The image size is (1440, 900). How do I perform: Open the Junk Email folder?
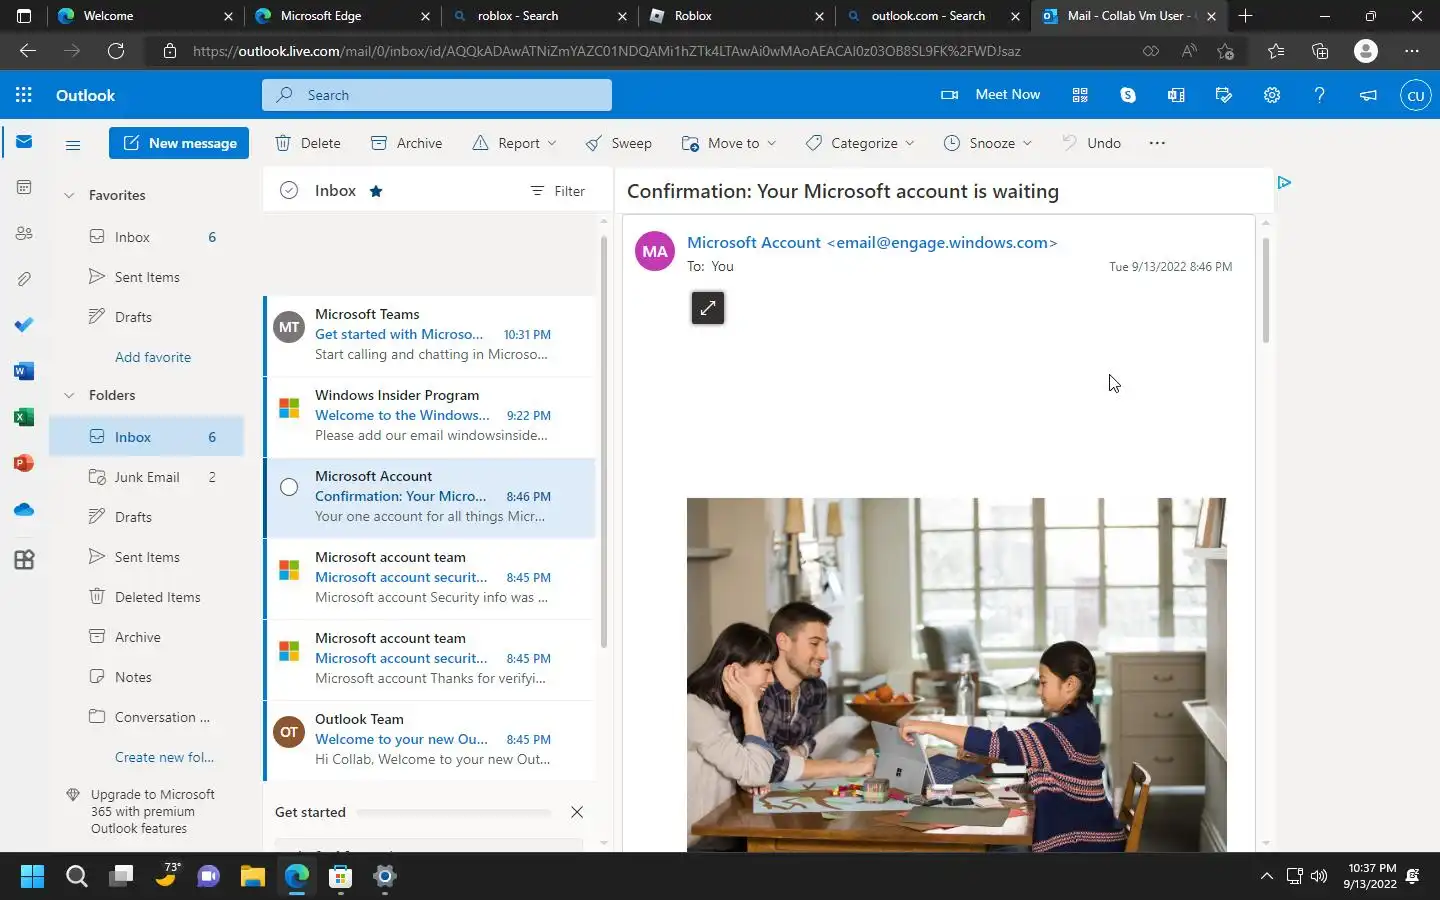(x=147, y=477)
